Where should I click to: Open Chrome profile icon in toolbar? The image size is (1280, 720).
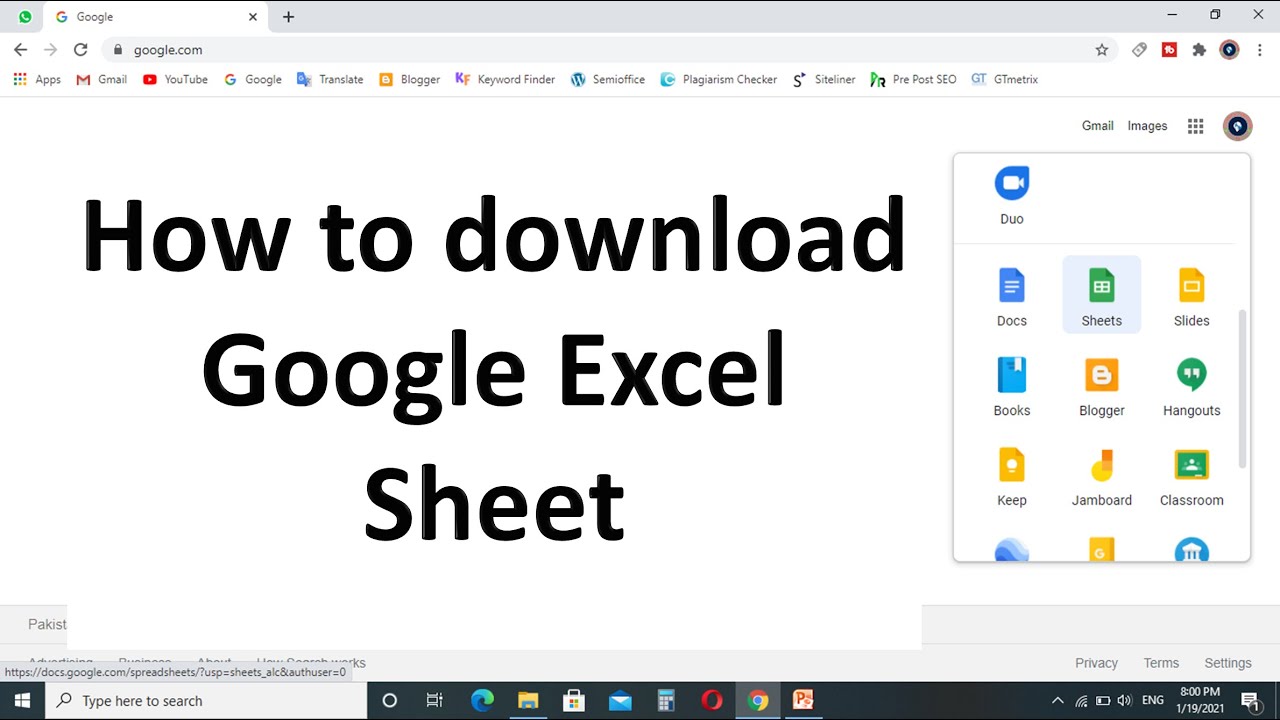coord(1230,49)
